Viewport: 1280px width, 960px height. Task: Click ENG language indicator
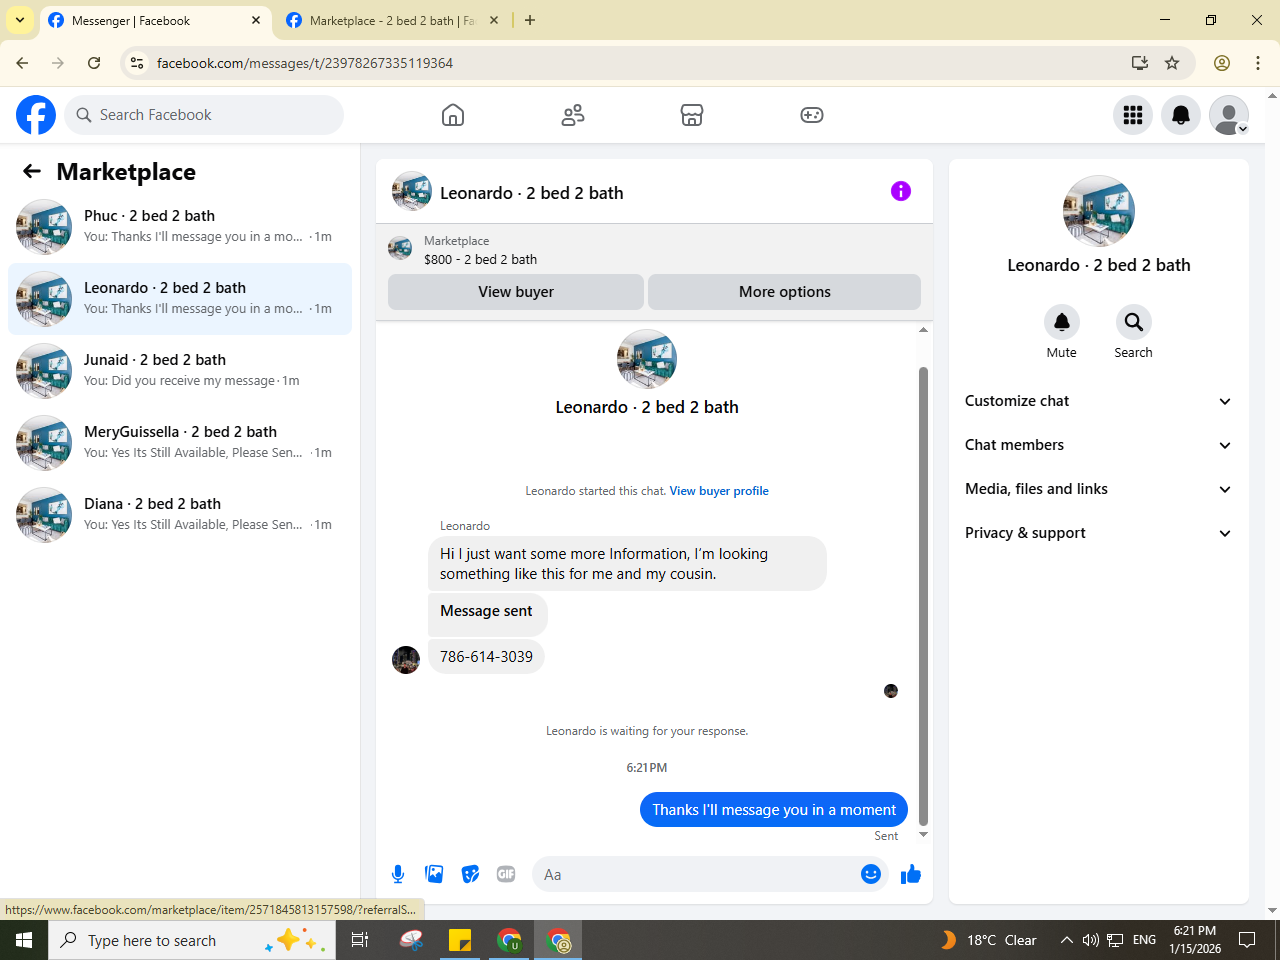(1144, 940)
